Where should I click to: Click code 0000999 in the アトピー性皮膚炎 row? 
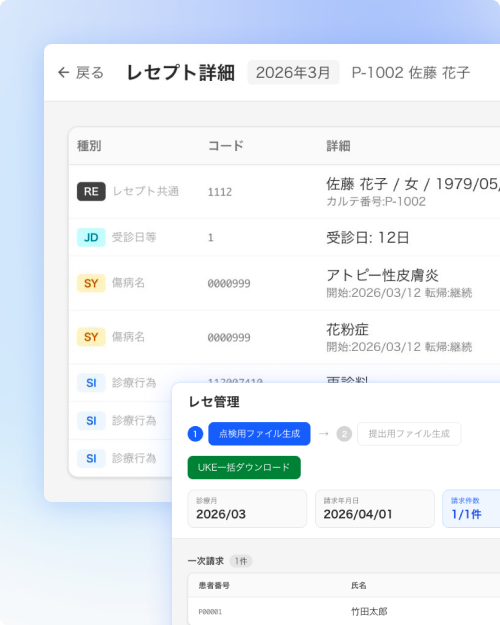(229, 283)
